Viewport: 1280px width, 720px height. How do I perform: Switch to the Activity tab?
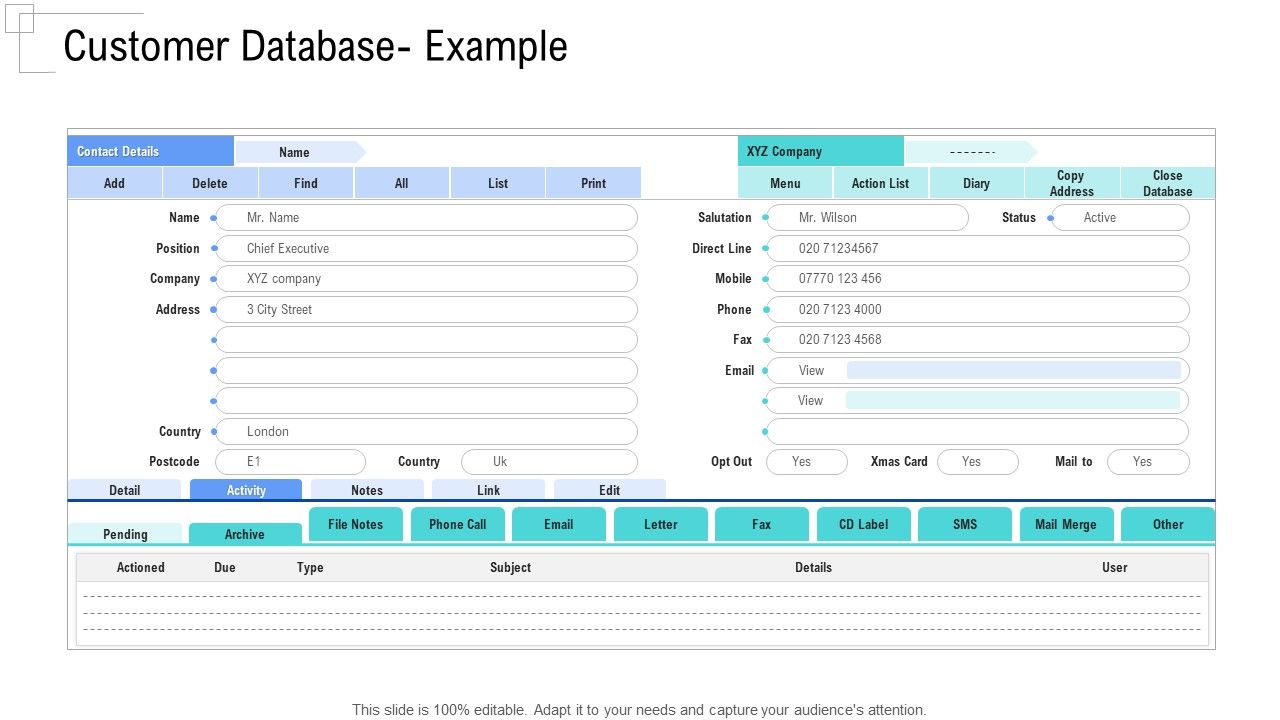click(246, 490)
